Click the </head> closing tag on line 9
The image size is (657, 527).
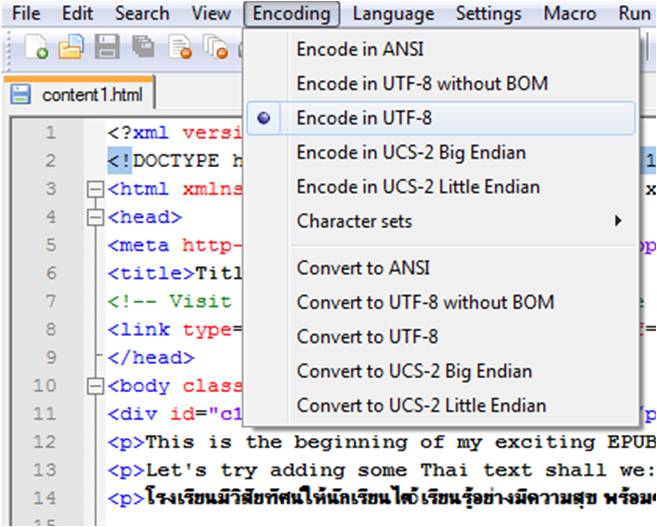coord(151,358)
